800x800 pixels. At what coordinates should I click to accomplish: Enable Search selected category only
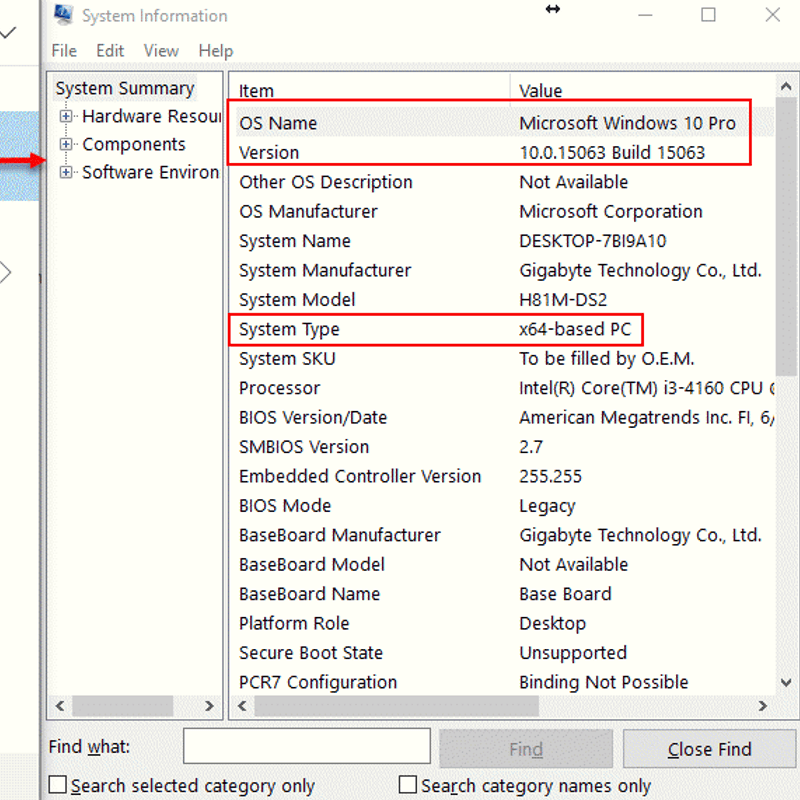tap(58, 784)
